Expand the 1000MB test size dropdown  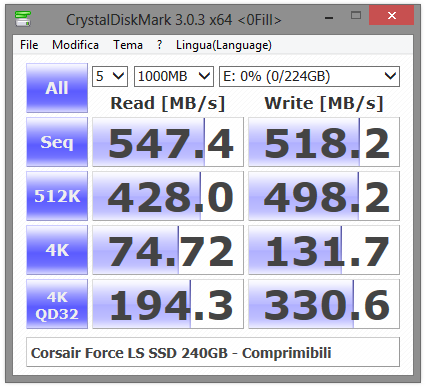pos(174,76)
